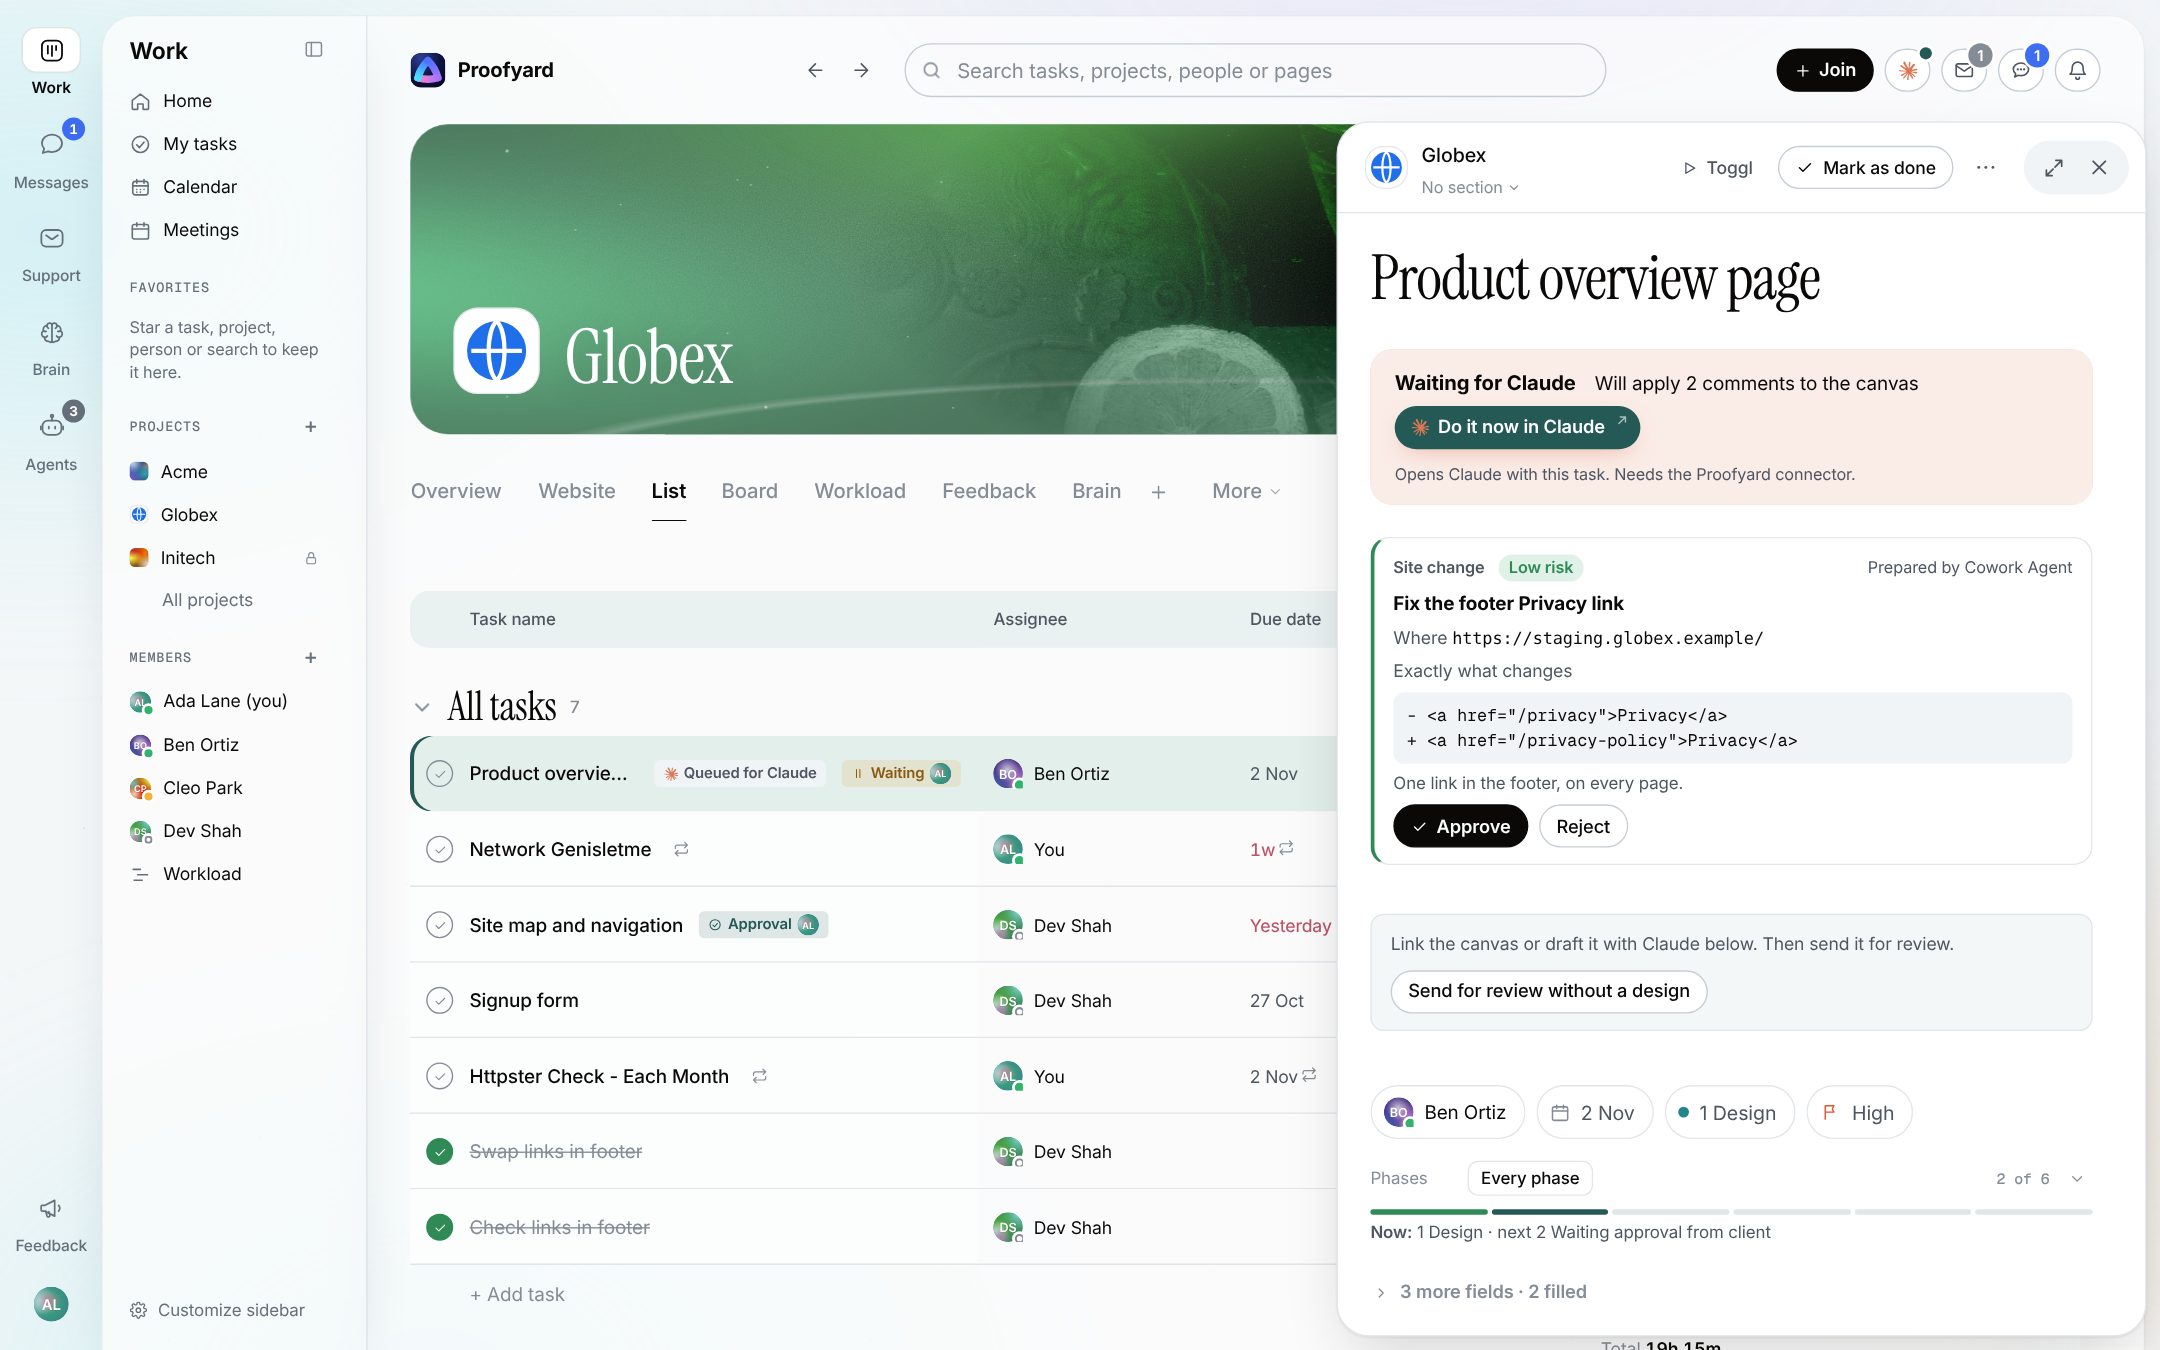Image resolution: width=2160 pixels, height=1350 pixels.
Task: Expand the 2 of 6 phases chevron
Action: click(2077, 1179)
